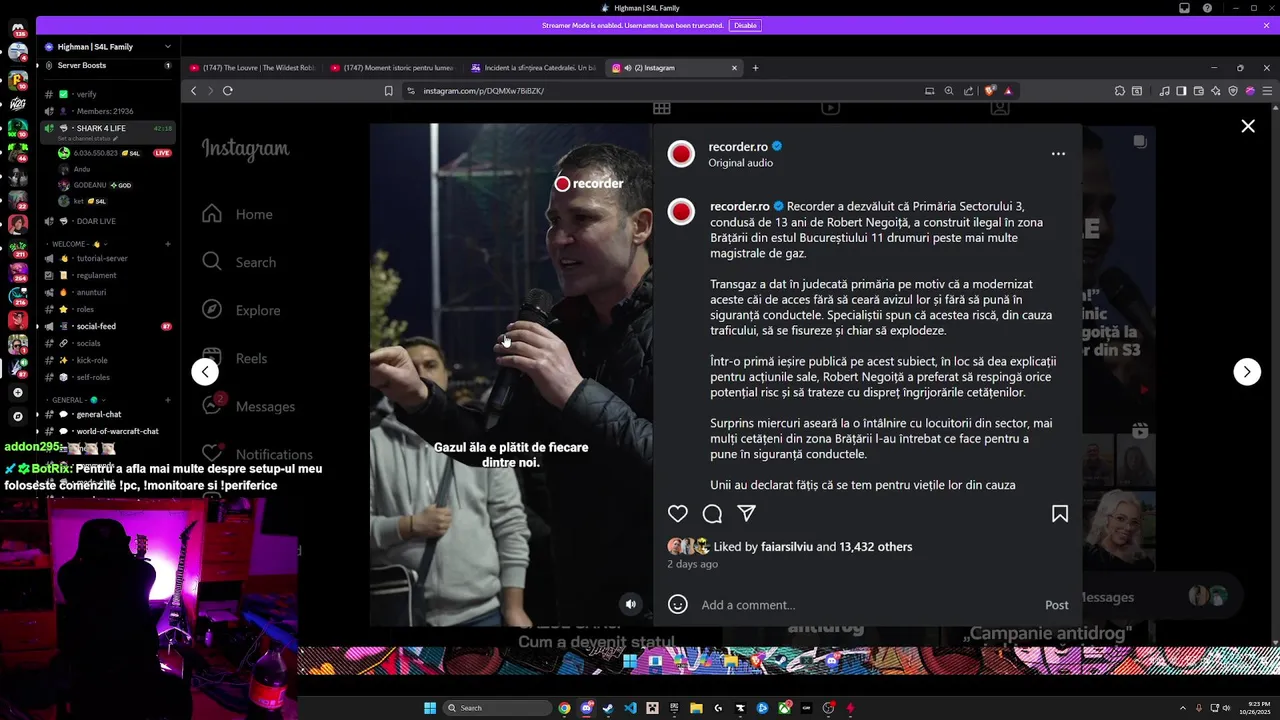
Task: Share the post via paper plane icon
Action: tap(746, 513)
